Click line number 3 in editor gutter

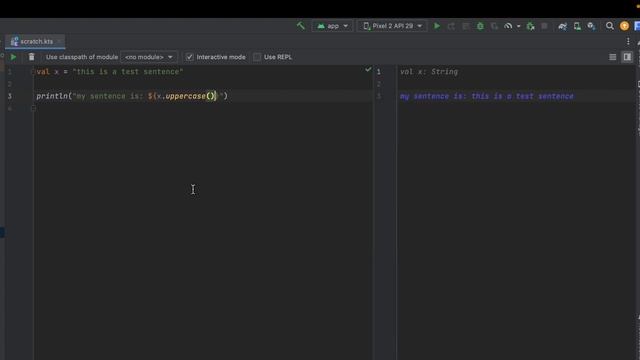pyautogui.click(x=10, y=96)
